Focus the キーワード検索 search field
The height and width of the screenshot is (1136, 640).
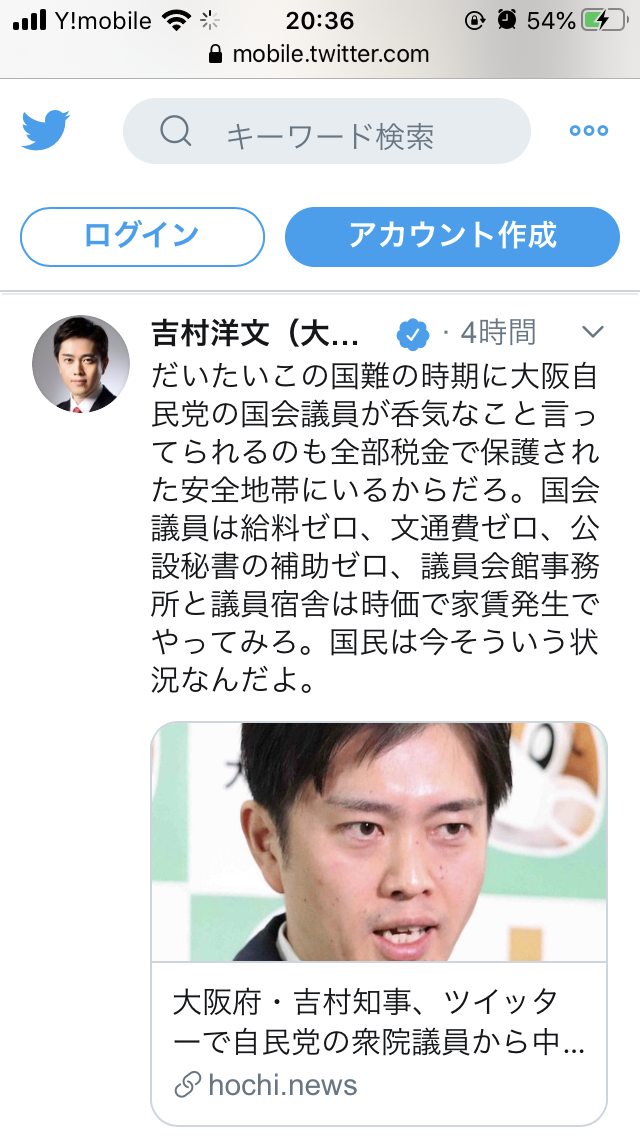pos(327,131)
